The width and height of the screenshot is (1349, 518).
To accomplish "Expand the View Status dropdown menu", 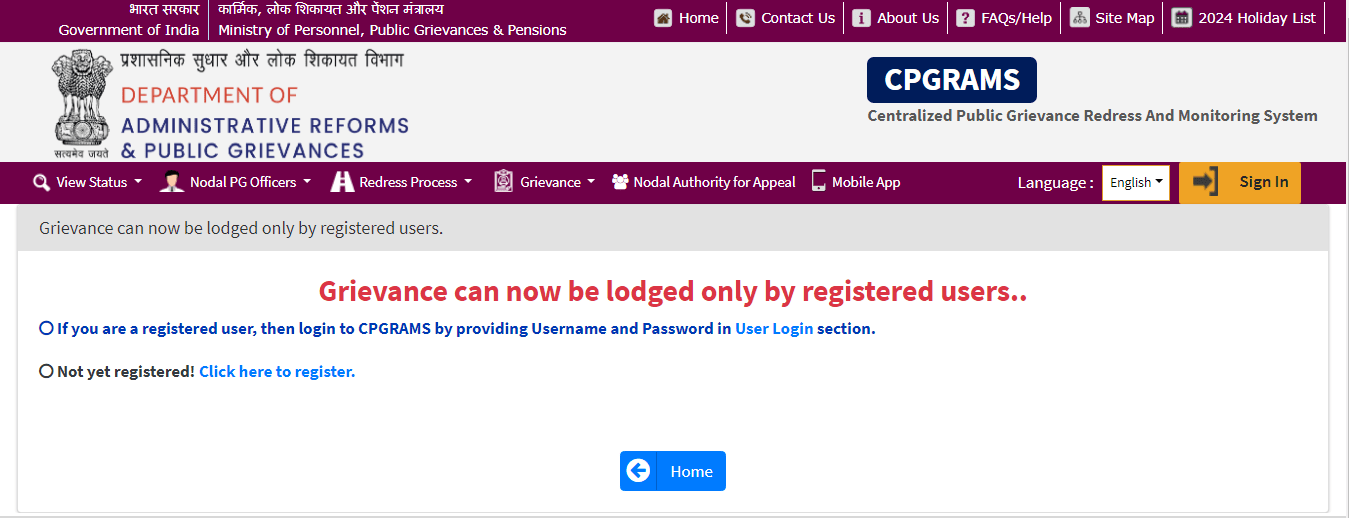I will [x=88, y=182].
